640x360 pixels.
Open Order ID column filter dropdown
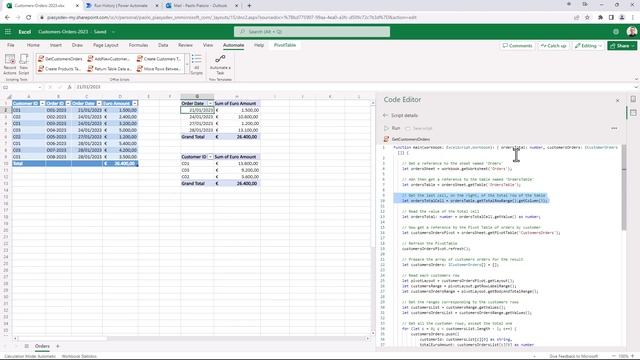coord(68,103)
